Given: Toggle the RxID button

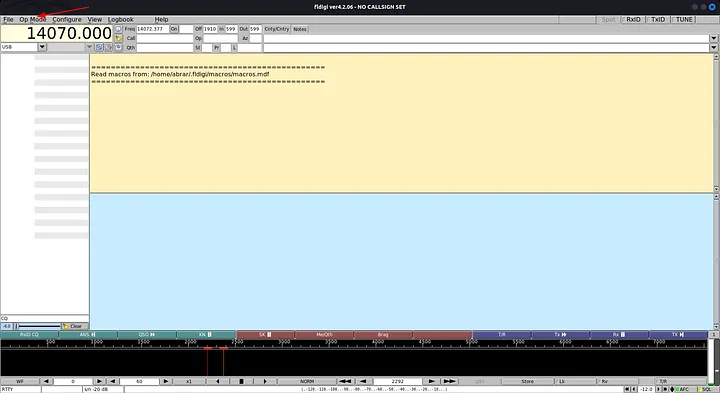Looking at the screenshot, I should point(633,20).
